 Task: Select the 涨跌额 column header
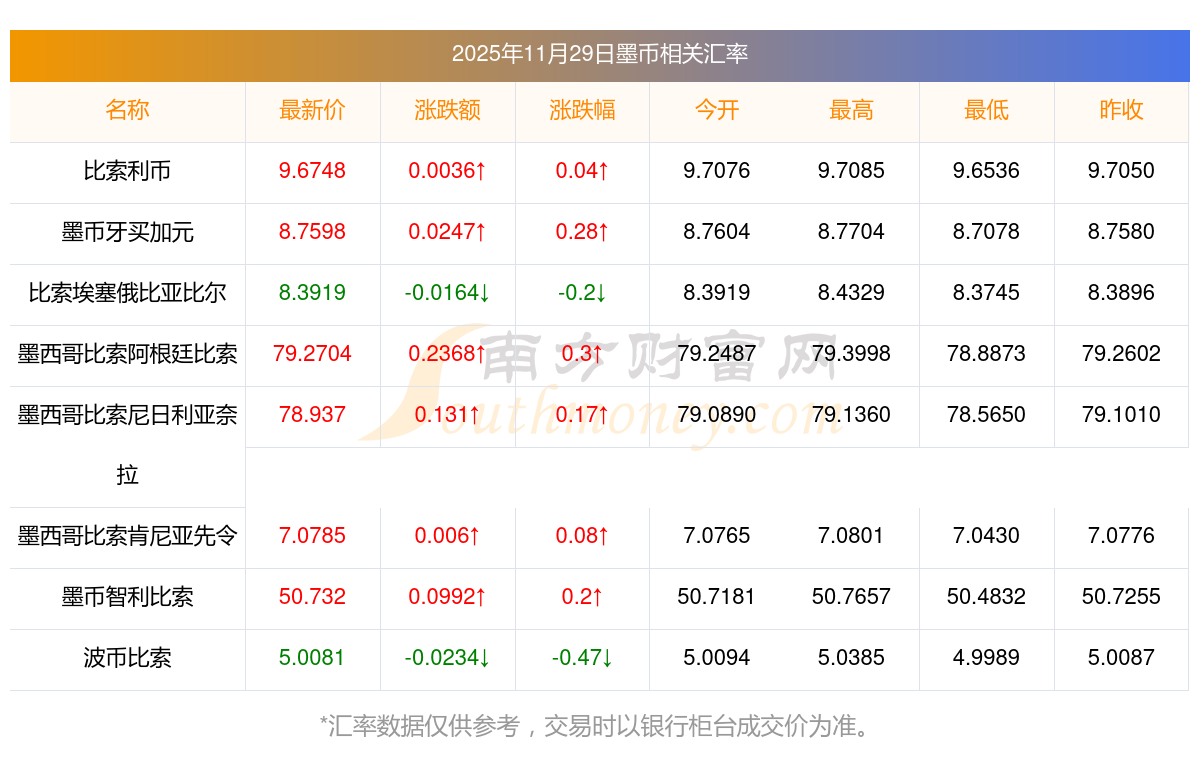click(x=447, y=111)
